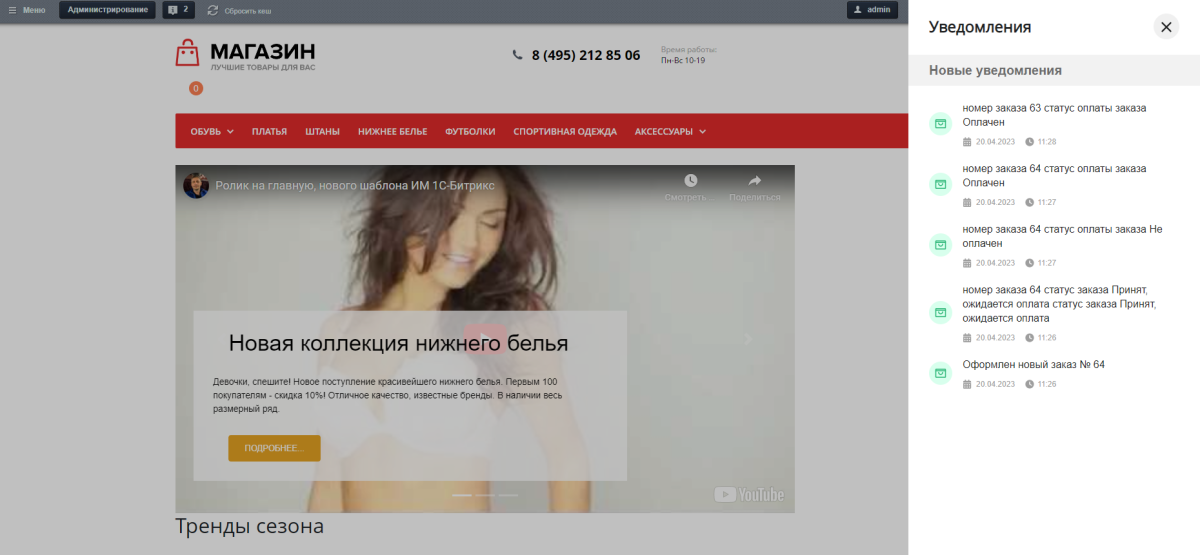The image size is (1200, 555).
Task: Click envelope icon for Оформлен новый заказ
Action: [940, 373]
